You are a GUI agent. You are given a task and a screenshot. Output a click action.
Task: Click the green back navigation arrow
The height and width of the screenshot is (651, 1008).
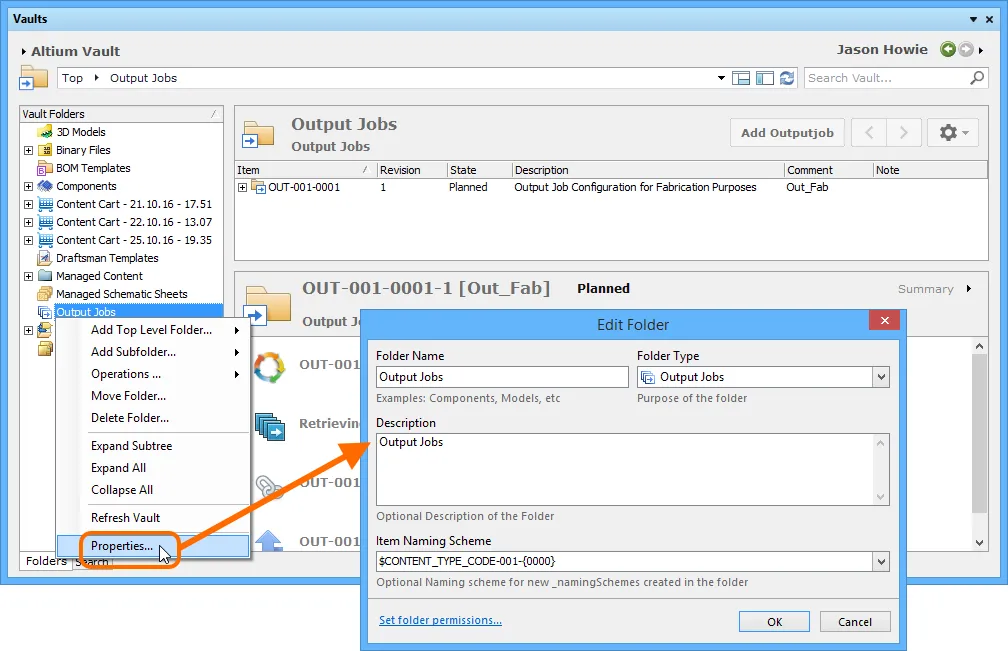(948, 49)
